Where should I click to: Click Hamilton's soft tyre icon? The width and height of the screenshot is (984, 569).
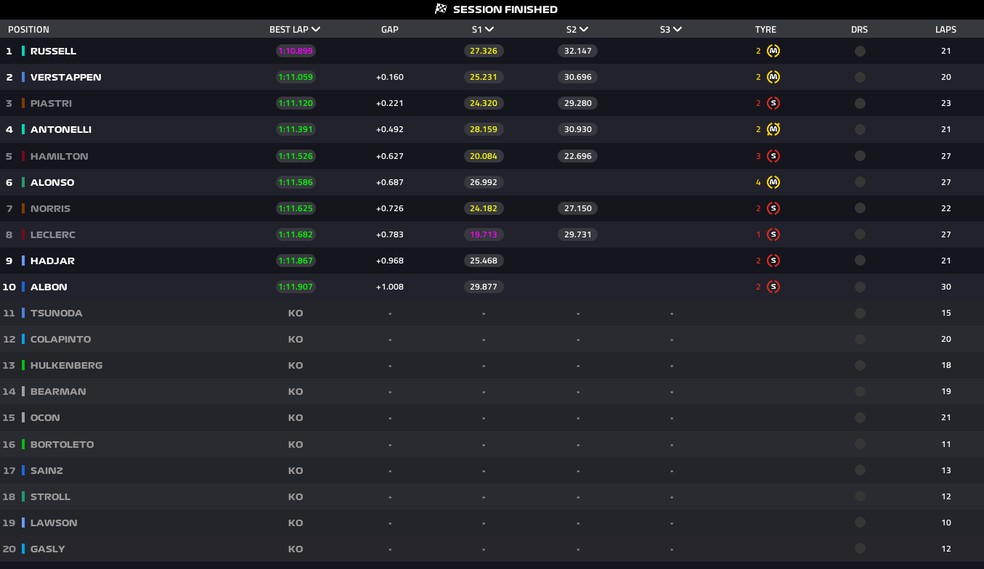pos(773,156)
